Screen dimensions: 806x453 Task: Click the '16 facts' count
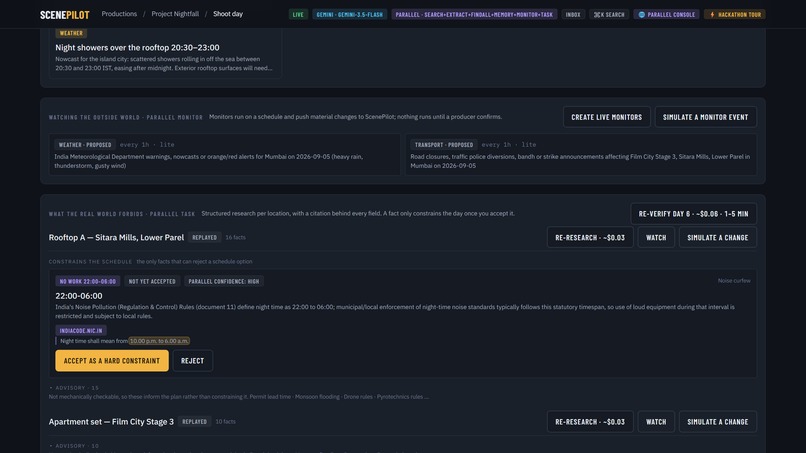[x=235, y=238]
